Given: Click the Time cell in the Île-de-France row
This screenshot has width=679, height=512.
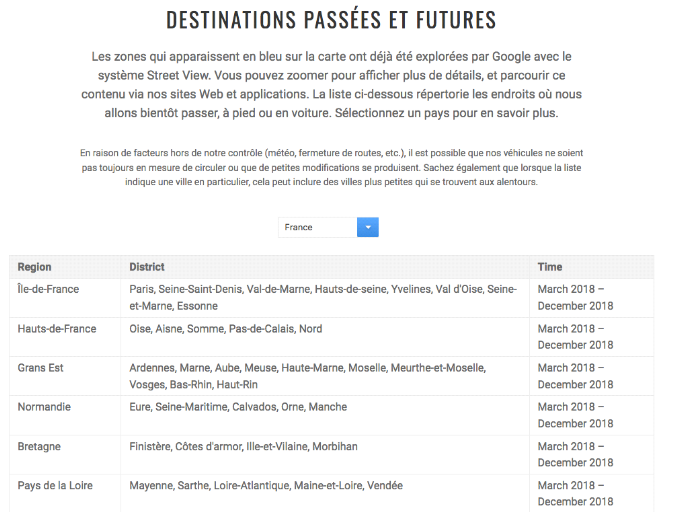Looking at the screenshot, I should coord(575,297).
